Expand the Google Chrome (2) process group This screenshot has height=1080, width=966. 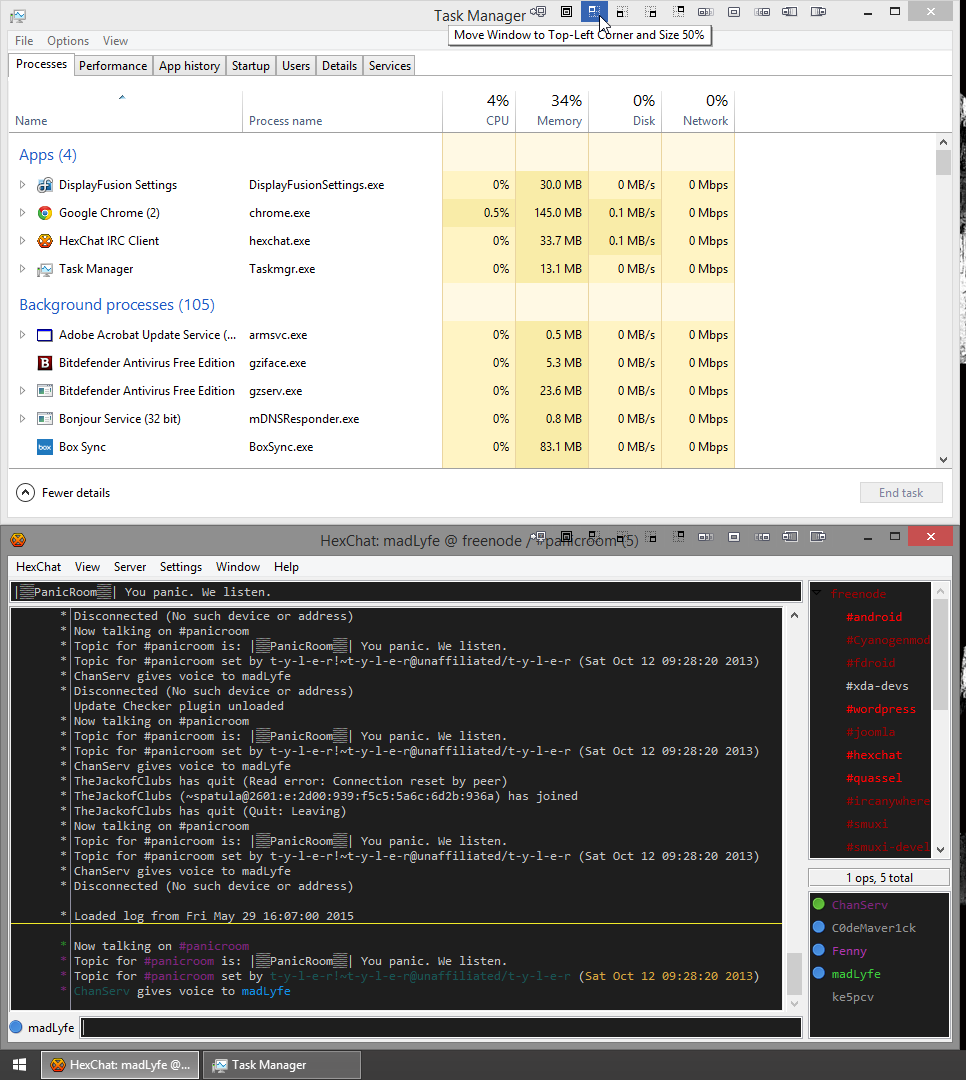pos(23,213)
